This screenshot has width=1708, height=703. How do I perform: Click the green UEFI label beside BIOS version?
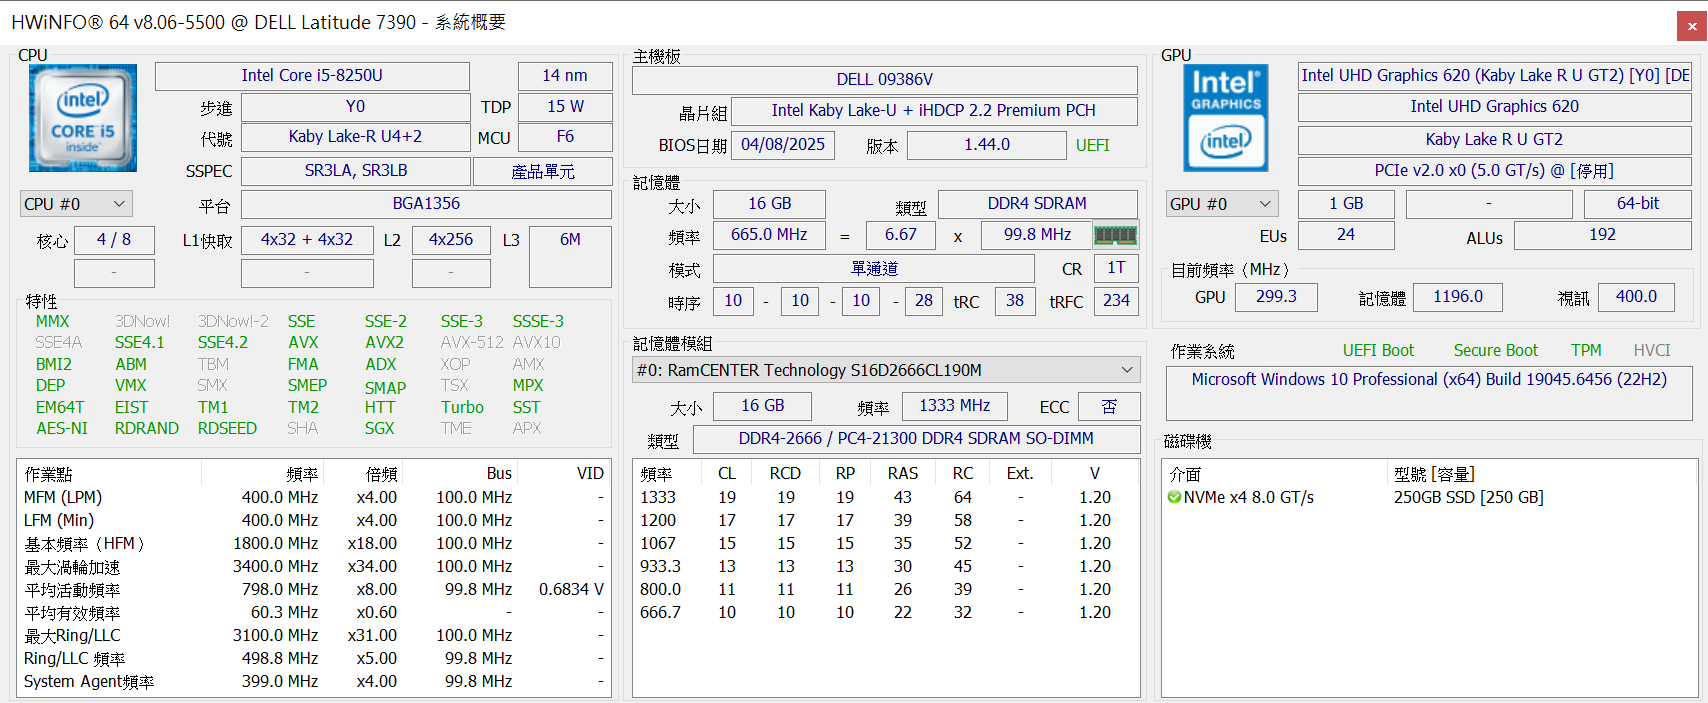tap(1092, 145)
